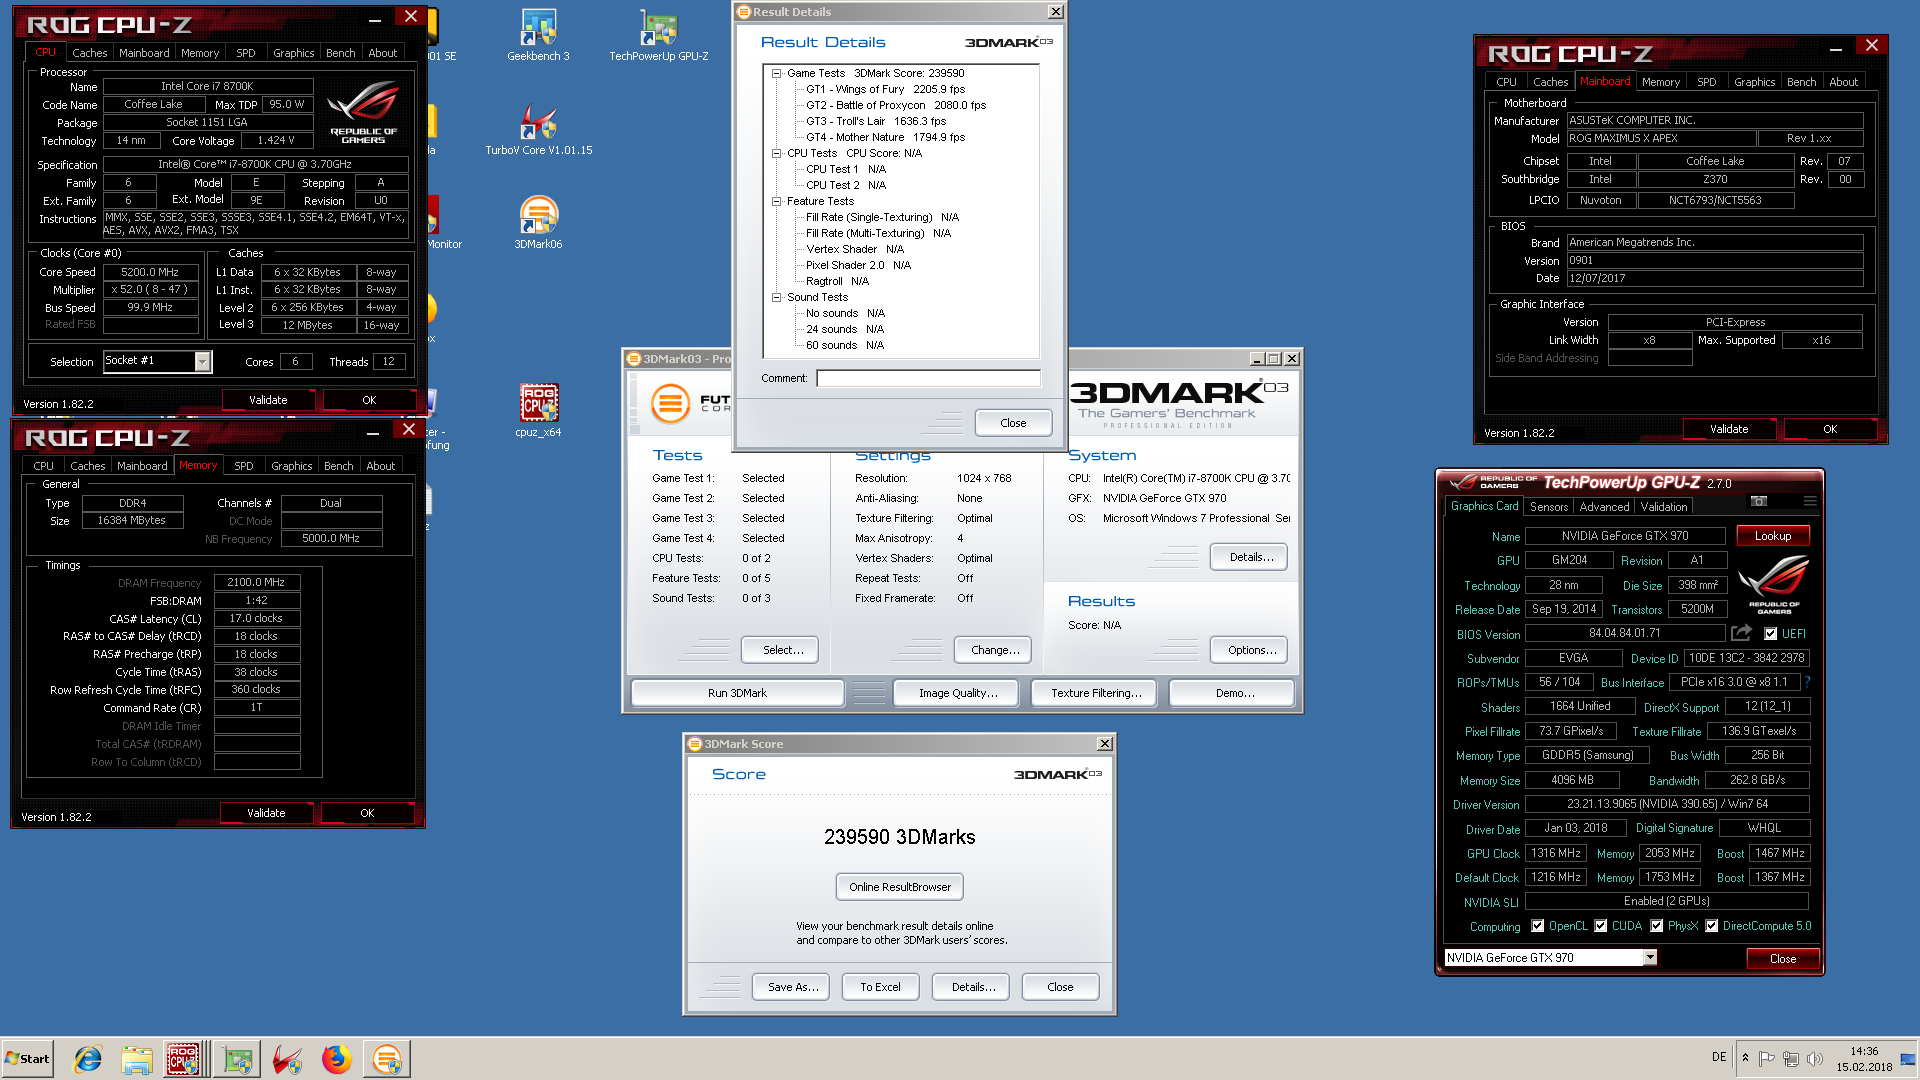Click the Show desktop button beside the clock
1920x1080 pixels.
pyautogui.click(x=1908, y=1059)
